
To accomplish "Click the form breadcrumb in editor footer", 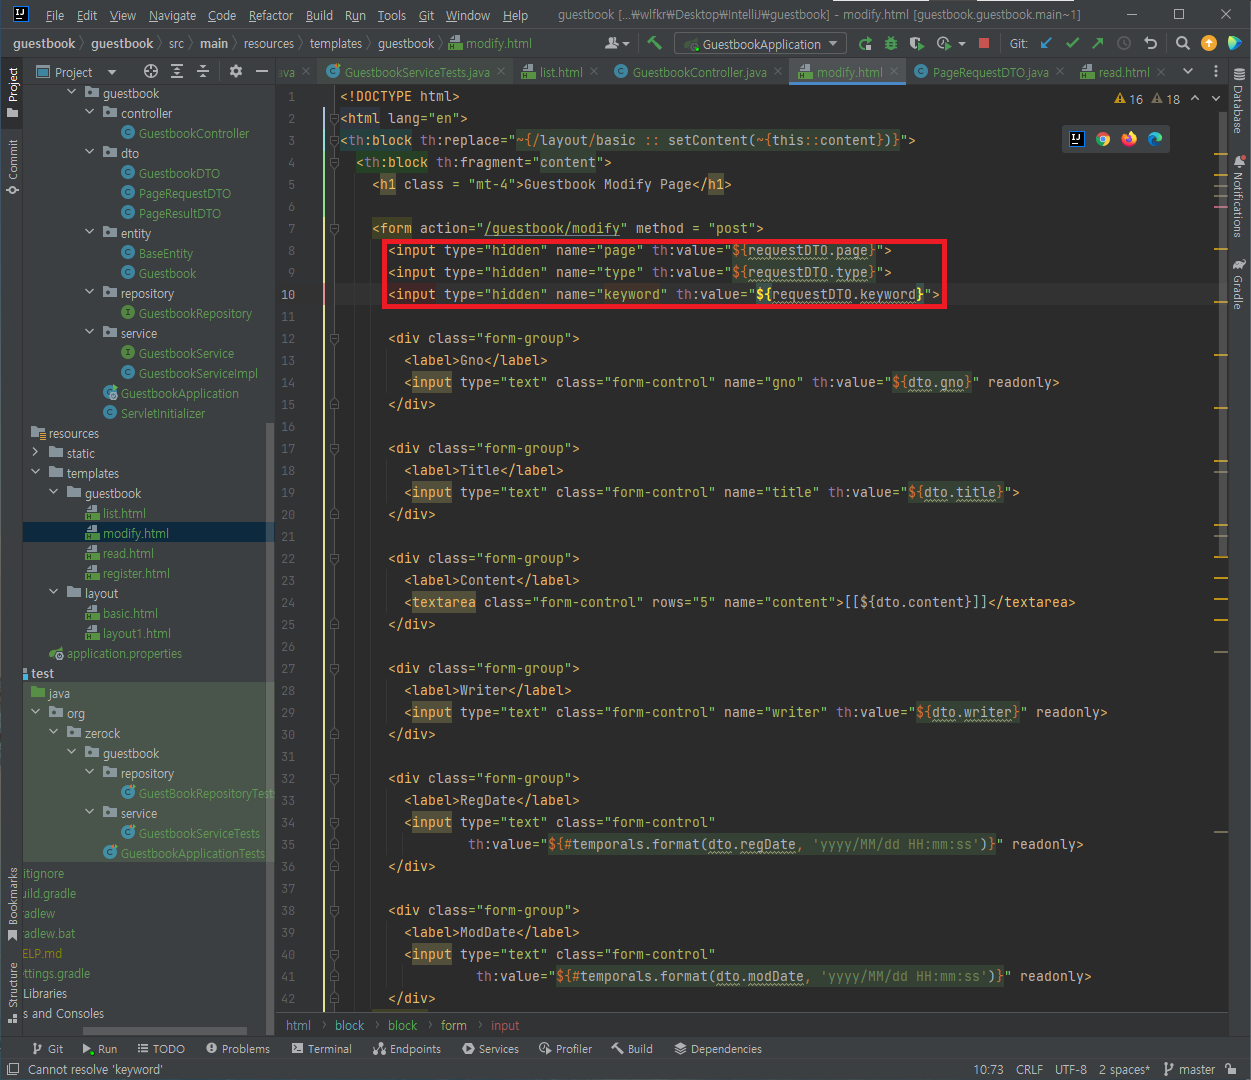I will [454, 1025].
